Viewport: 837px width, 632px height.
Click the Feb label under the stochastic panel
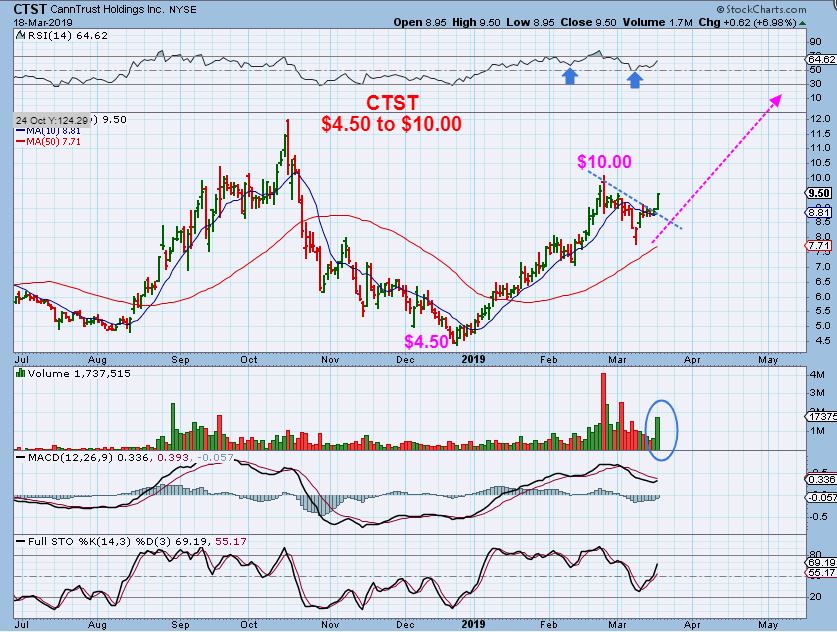click(x=549, y=625)
